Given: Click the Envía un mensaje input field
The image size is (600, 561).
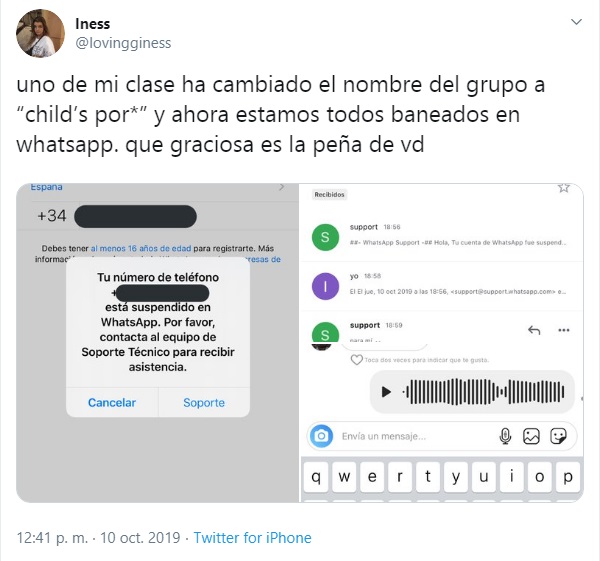Looking at the screenshot, I should [415, 436].
